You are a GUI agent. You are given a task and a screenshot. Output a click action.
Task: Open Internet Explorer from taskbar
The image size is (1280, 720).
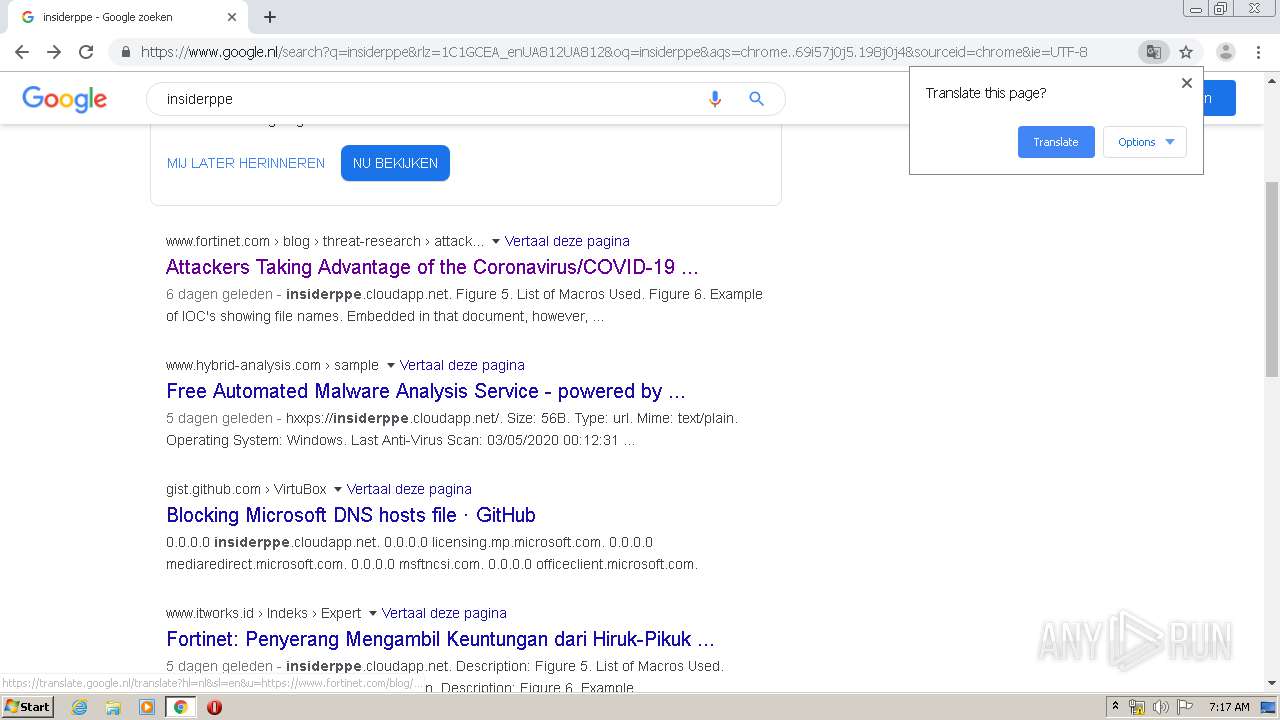pyautogui.click(x=79, y=707)
